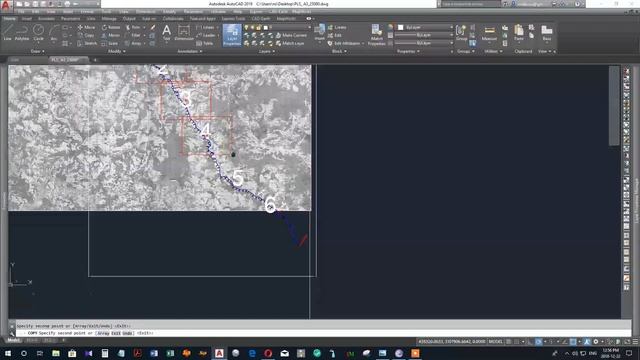Screen dimensions: 640x360
Task: Open Layer Properties manager
Action: coord(232,35)
